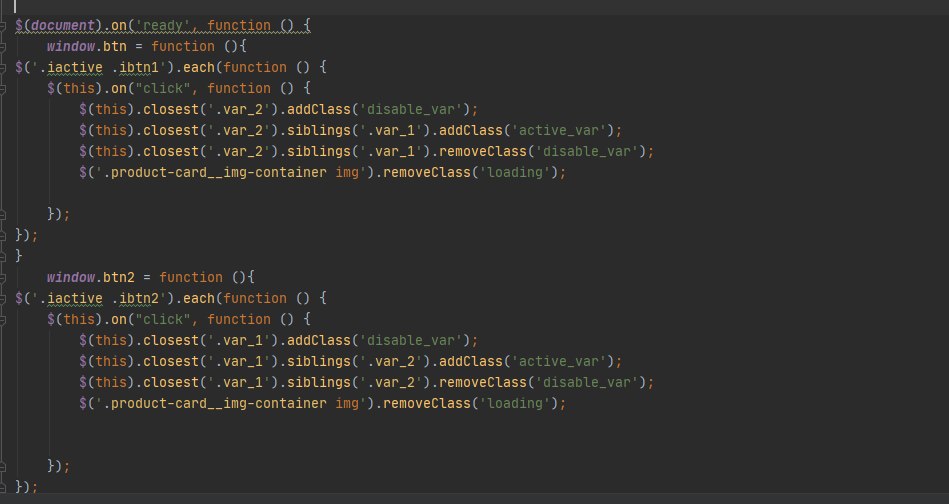Place cursor on 'window.btn' assignment
The height and width of the screenshot is (504, 949).
point(87,47)
